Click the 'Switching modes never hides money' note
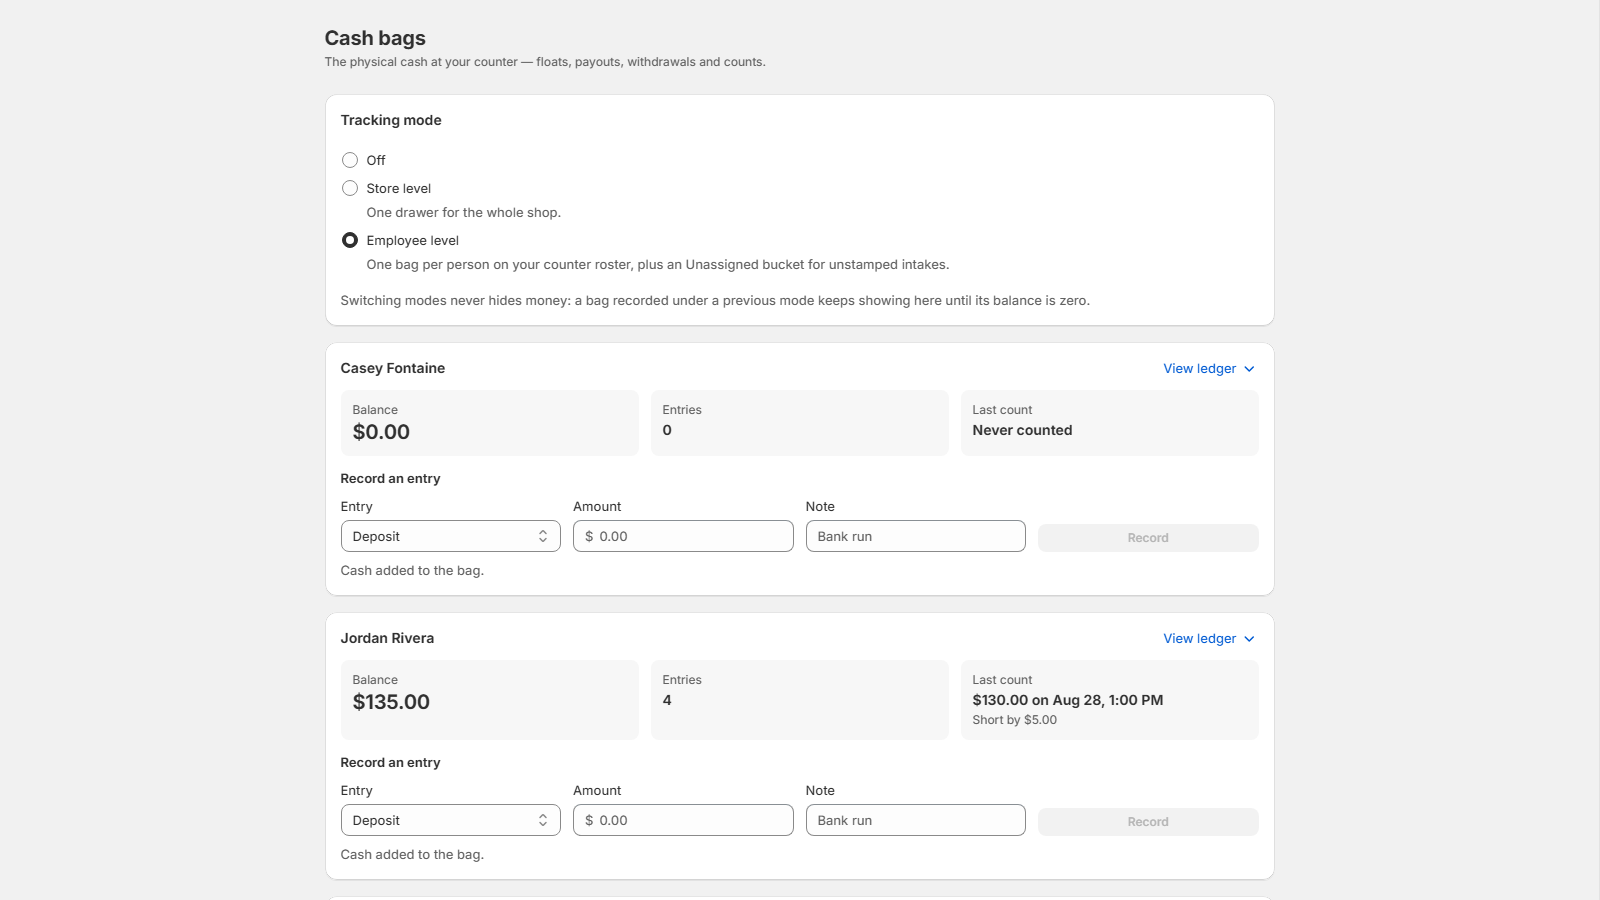Viewport: 1600px width, 900px height. pyautogui.click(x=715, y=300)
